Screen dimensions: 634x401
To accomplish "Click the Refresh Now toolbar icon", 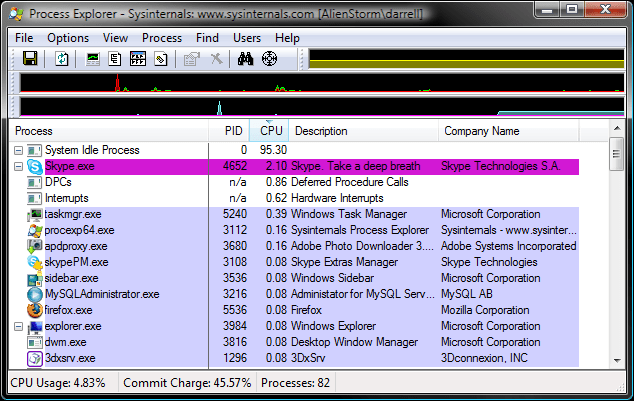I will click(x=62, y=60).
